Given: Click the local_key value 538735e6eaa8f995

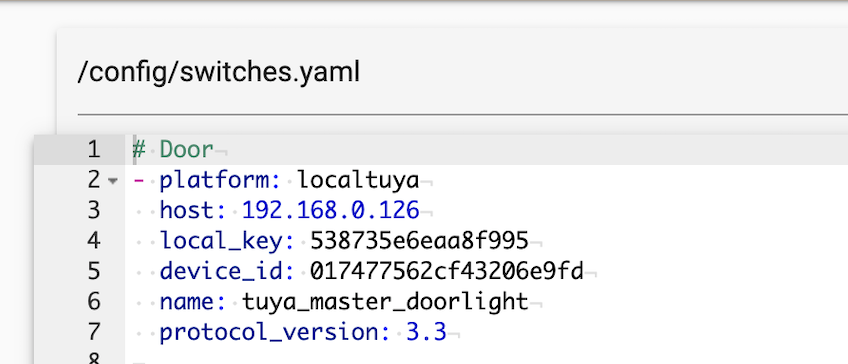Looking at the screenshot, I should coord(419,241).
